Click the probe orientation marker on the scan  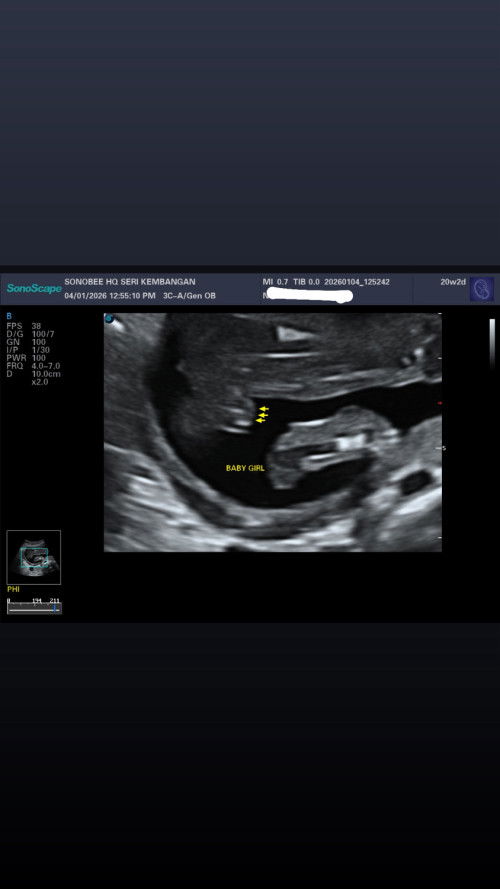pyautogui.click(x=109, y=319)
